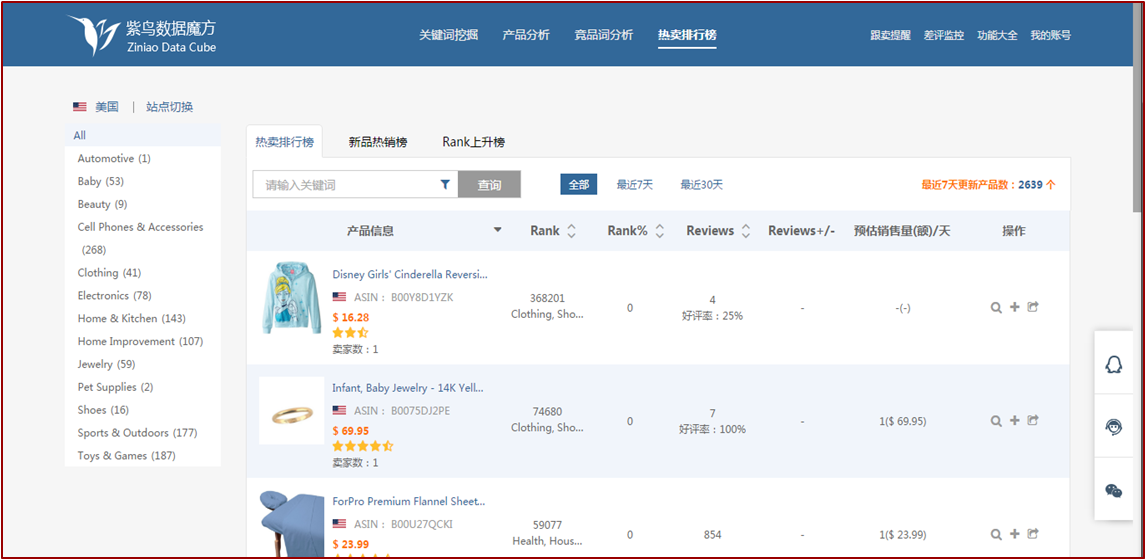
Task: Select the 全部 time filter
Action: (578, 185)
